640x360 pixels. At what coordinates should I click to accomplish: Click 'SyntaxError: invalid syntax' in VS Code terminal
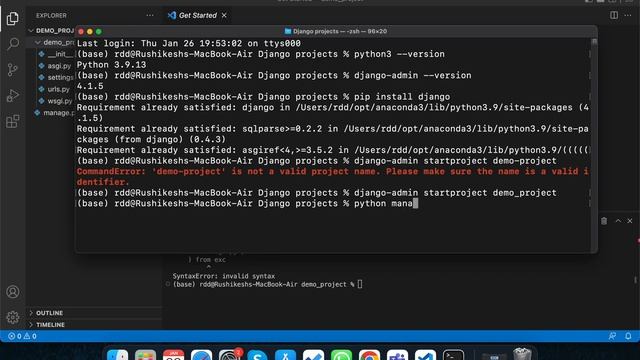[224, 276]
